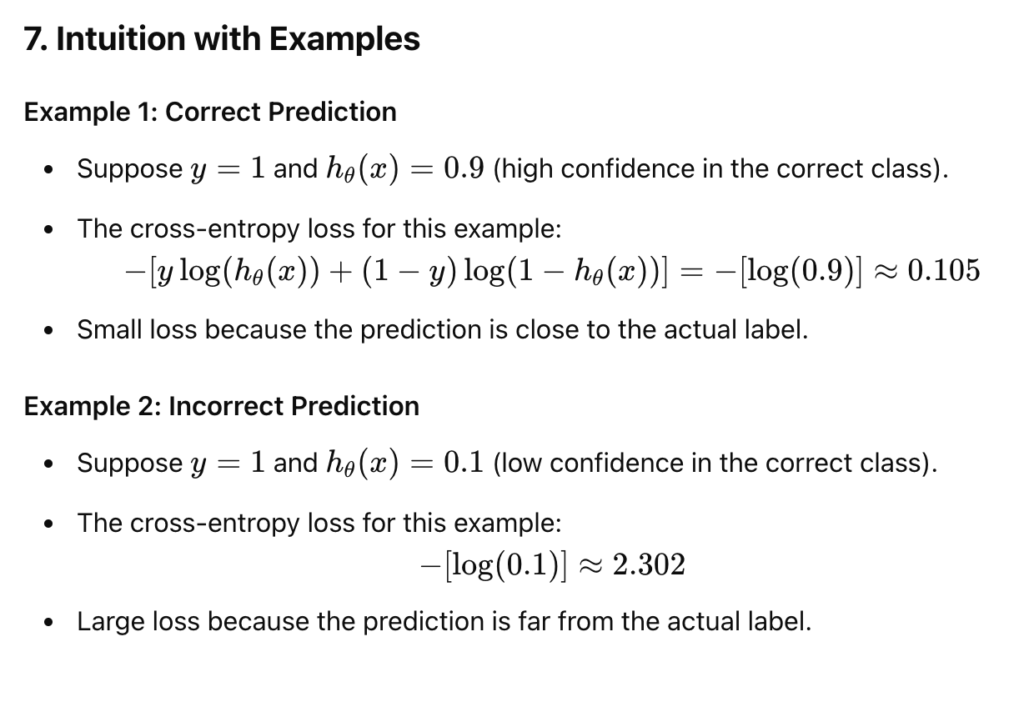
Task: Click the 'Example 1: Correct Prediction' subheading
Action: tap(210, 112)
